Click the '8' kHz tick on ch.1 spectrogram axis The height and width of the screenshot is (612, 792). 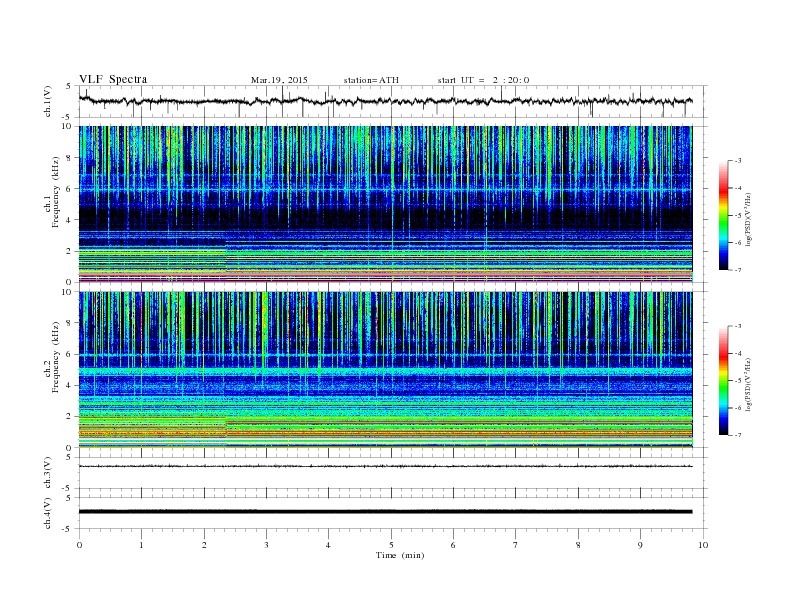coord(69,158)
